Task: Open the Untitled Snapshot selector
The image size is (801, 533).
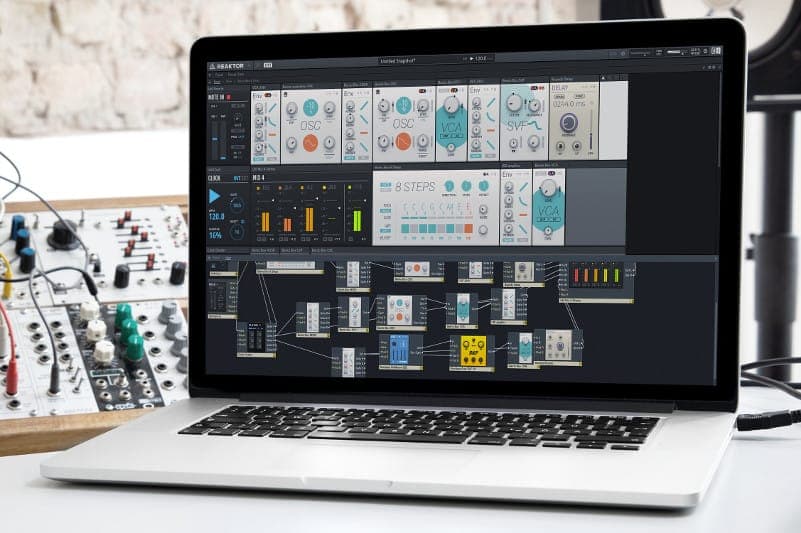Action: [398, 61]
